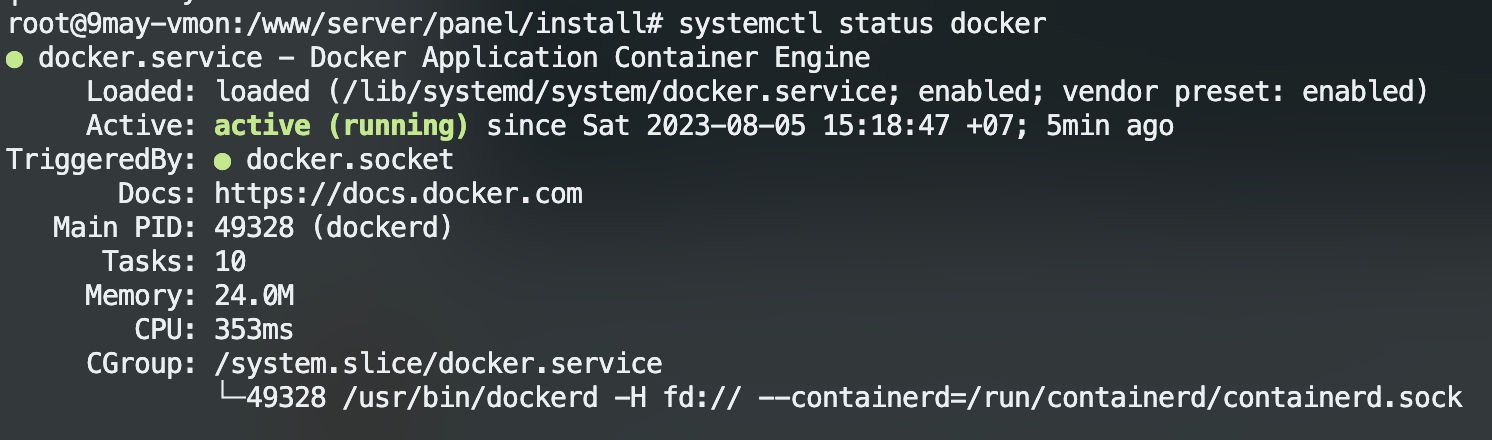Click the Memory value 24.0M
Screen dimensions: 1492x440
coord(254,295)
